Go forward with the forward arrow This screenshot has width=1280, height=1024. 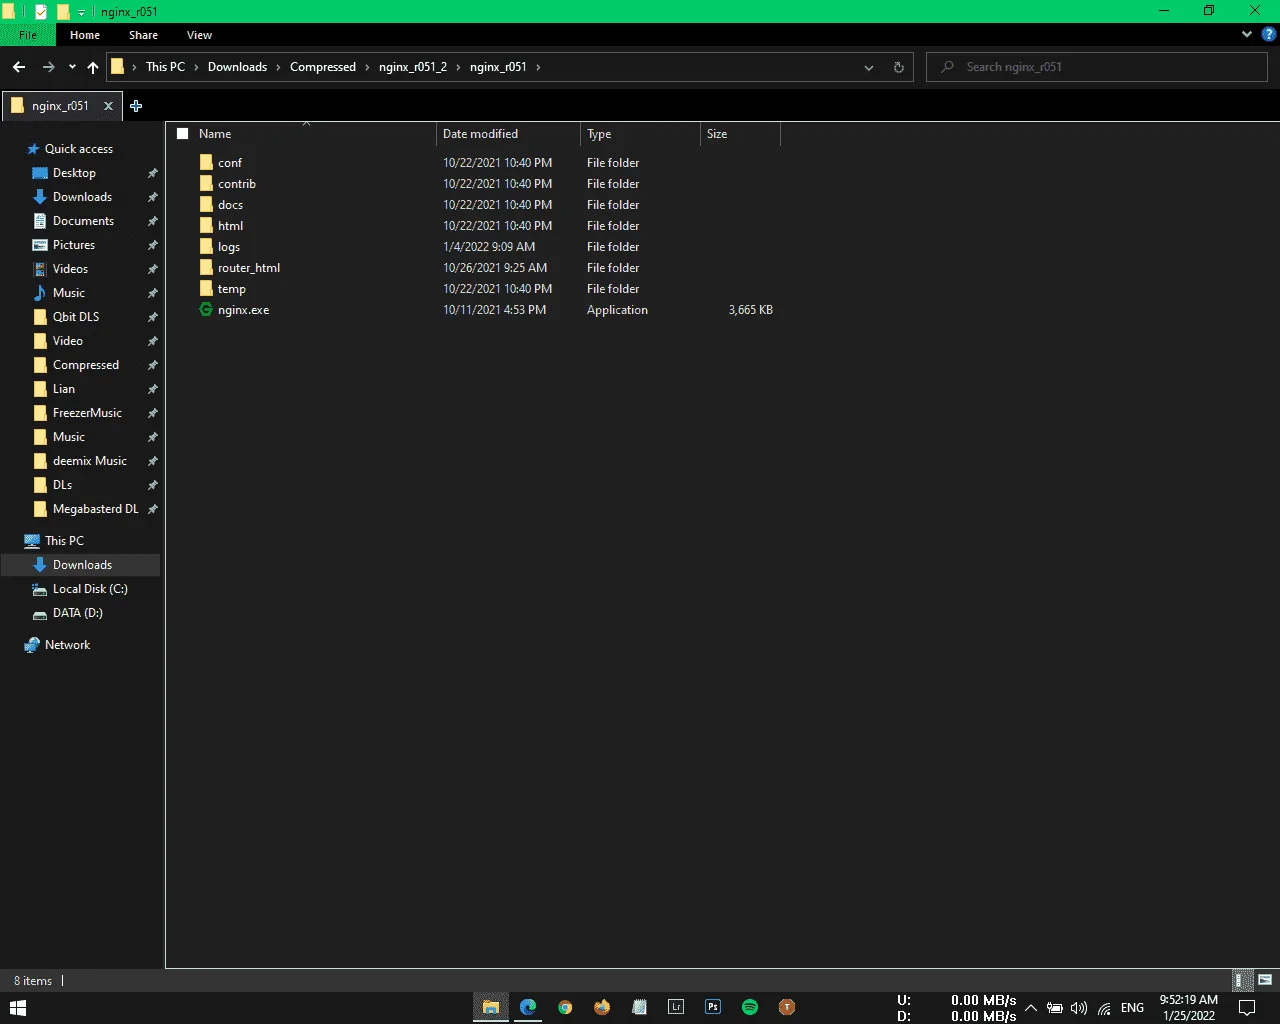pos(48,67)
